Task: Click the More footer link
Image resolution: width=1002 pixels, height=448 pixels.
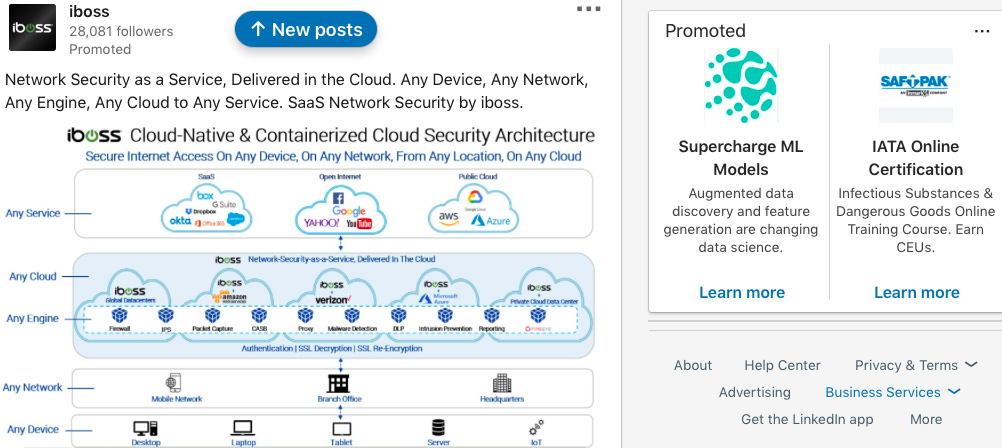Action: tap(926, 420)
